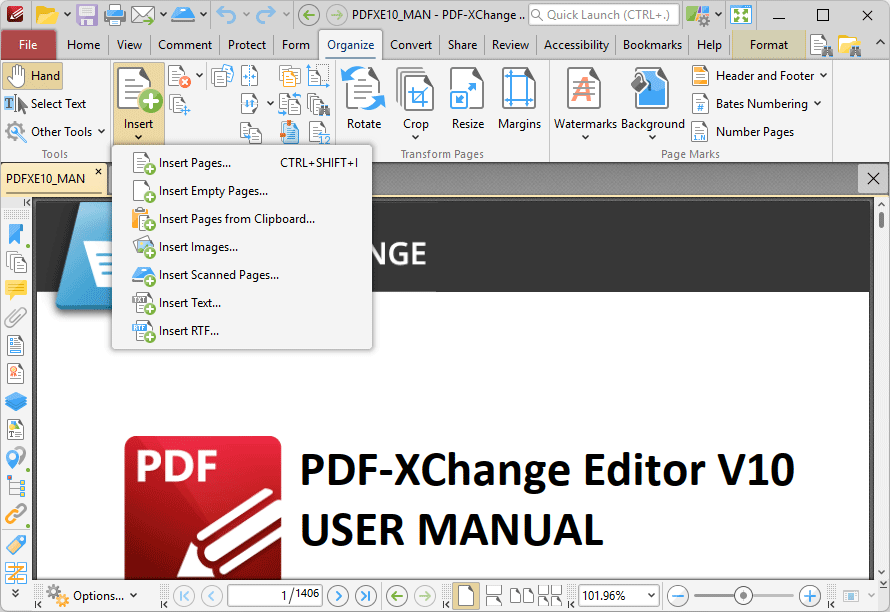Open the File tab
Screen dimensions: 890x612
point(28,45)
